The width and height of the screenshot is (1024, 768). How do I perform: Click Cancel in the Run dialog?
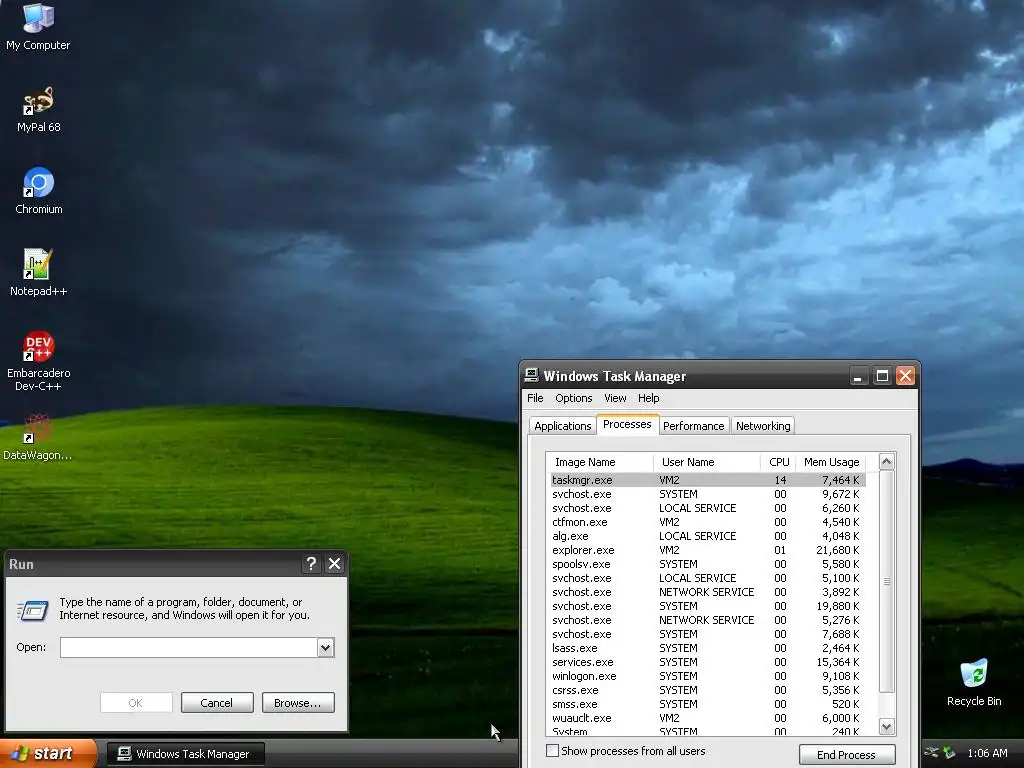click(x=217, y=703)
